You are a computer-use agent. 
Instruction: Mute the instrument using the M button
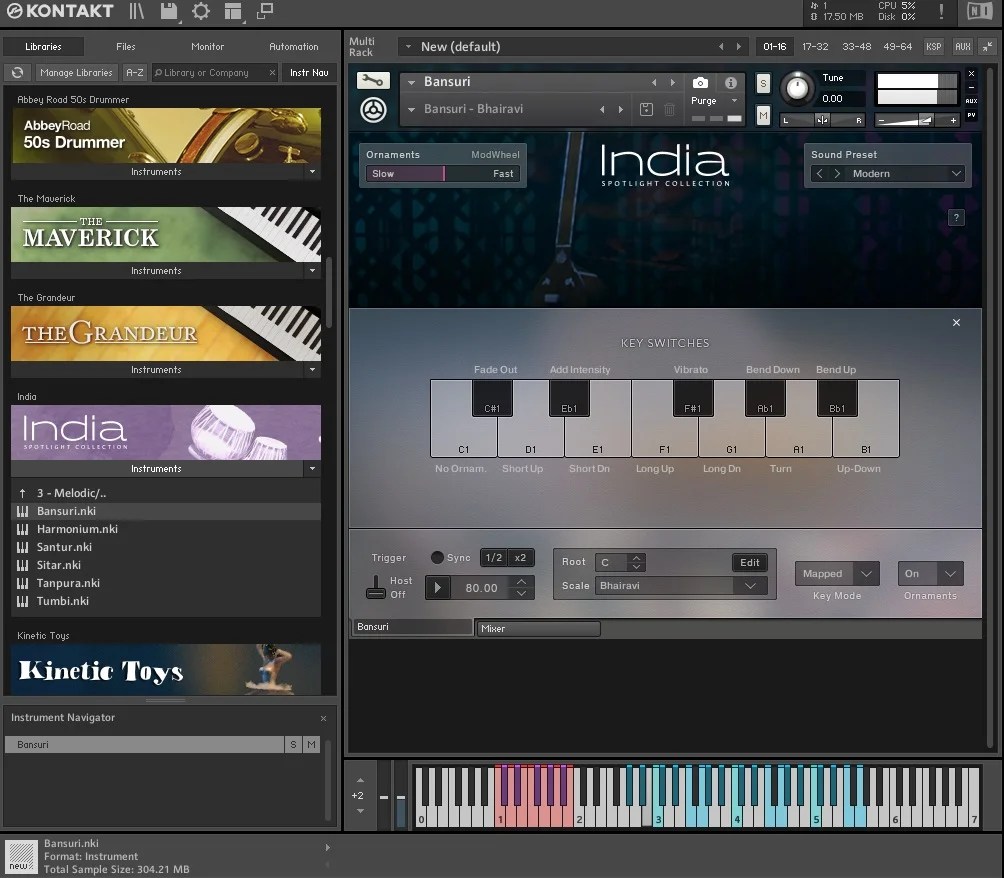(x=763, y=116)
